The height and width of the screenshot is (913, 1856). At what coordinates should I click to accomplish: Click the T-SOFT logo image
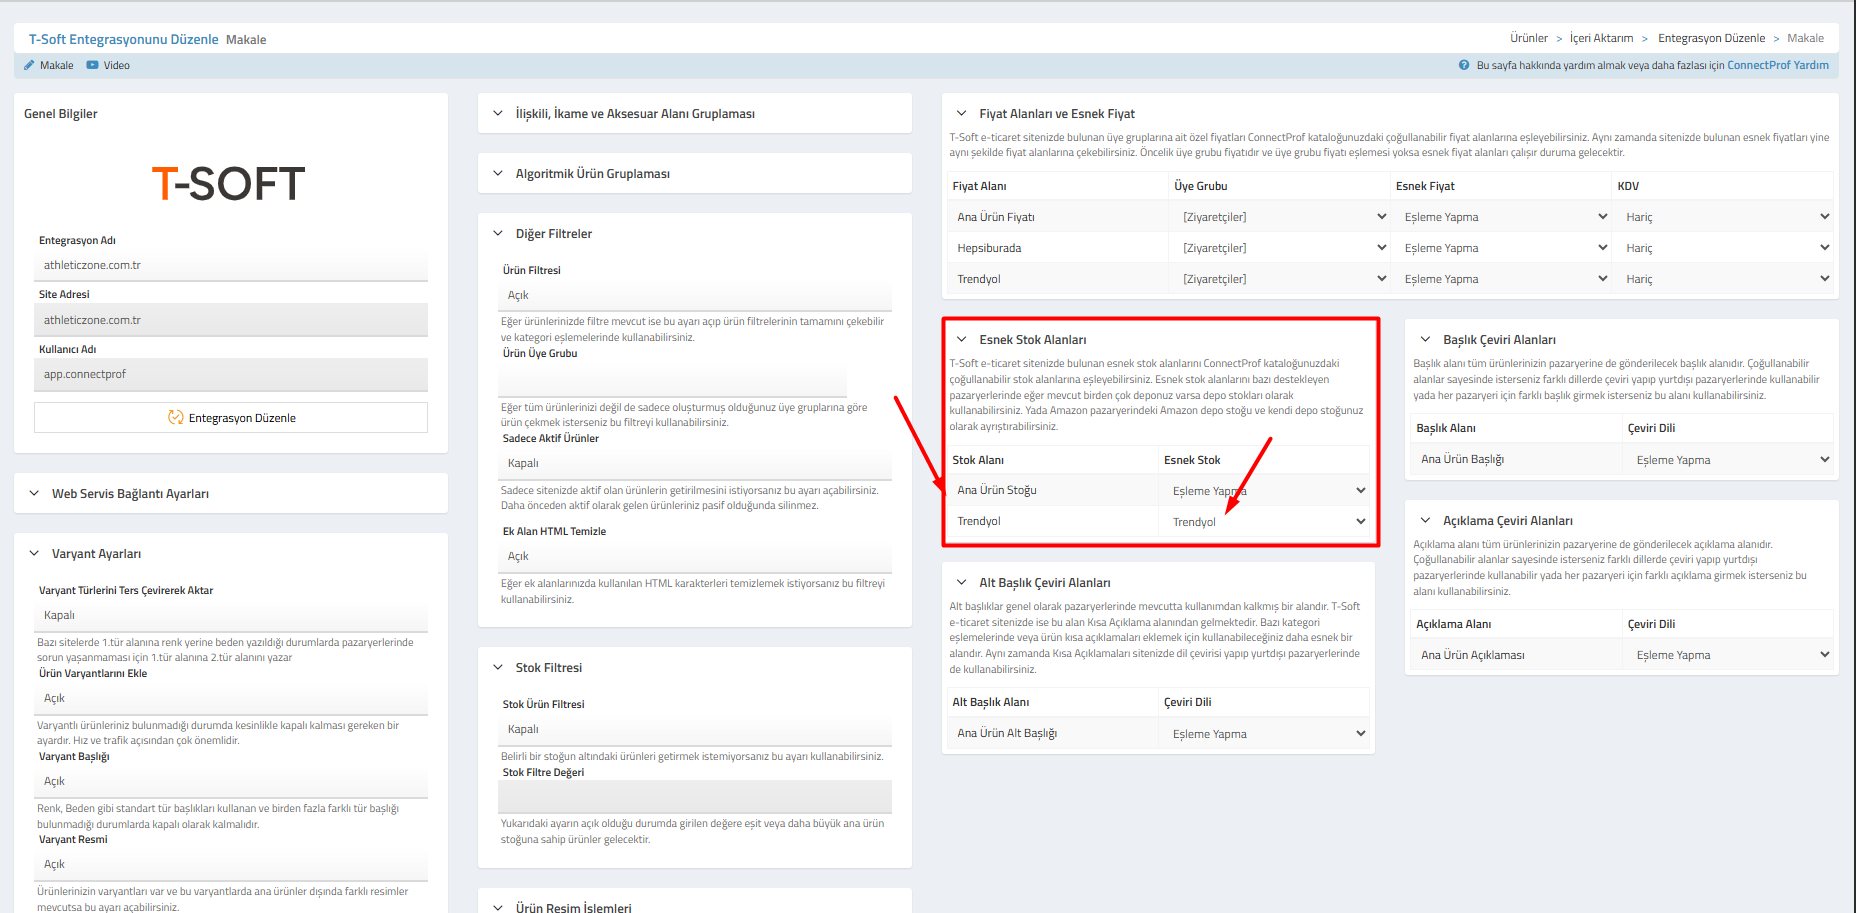[229, 183]
